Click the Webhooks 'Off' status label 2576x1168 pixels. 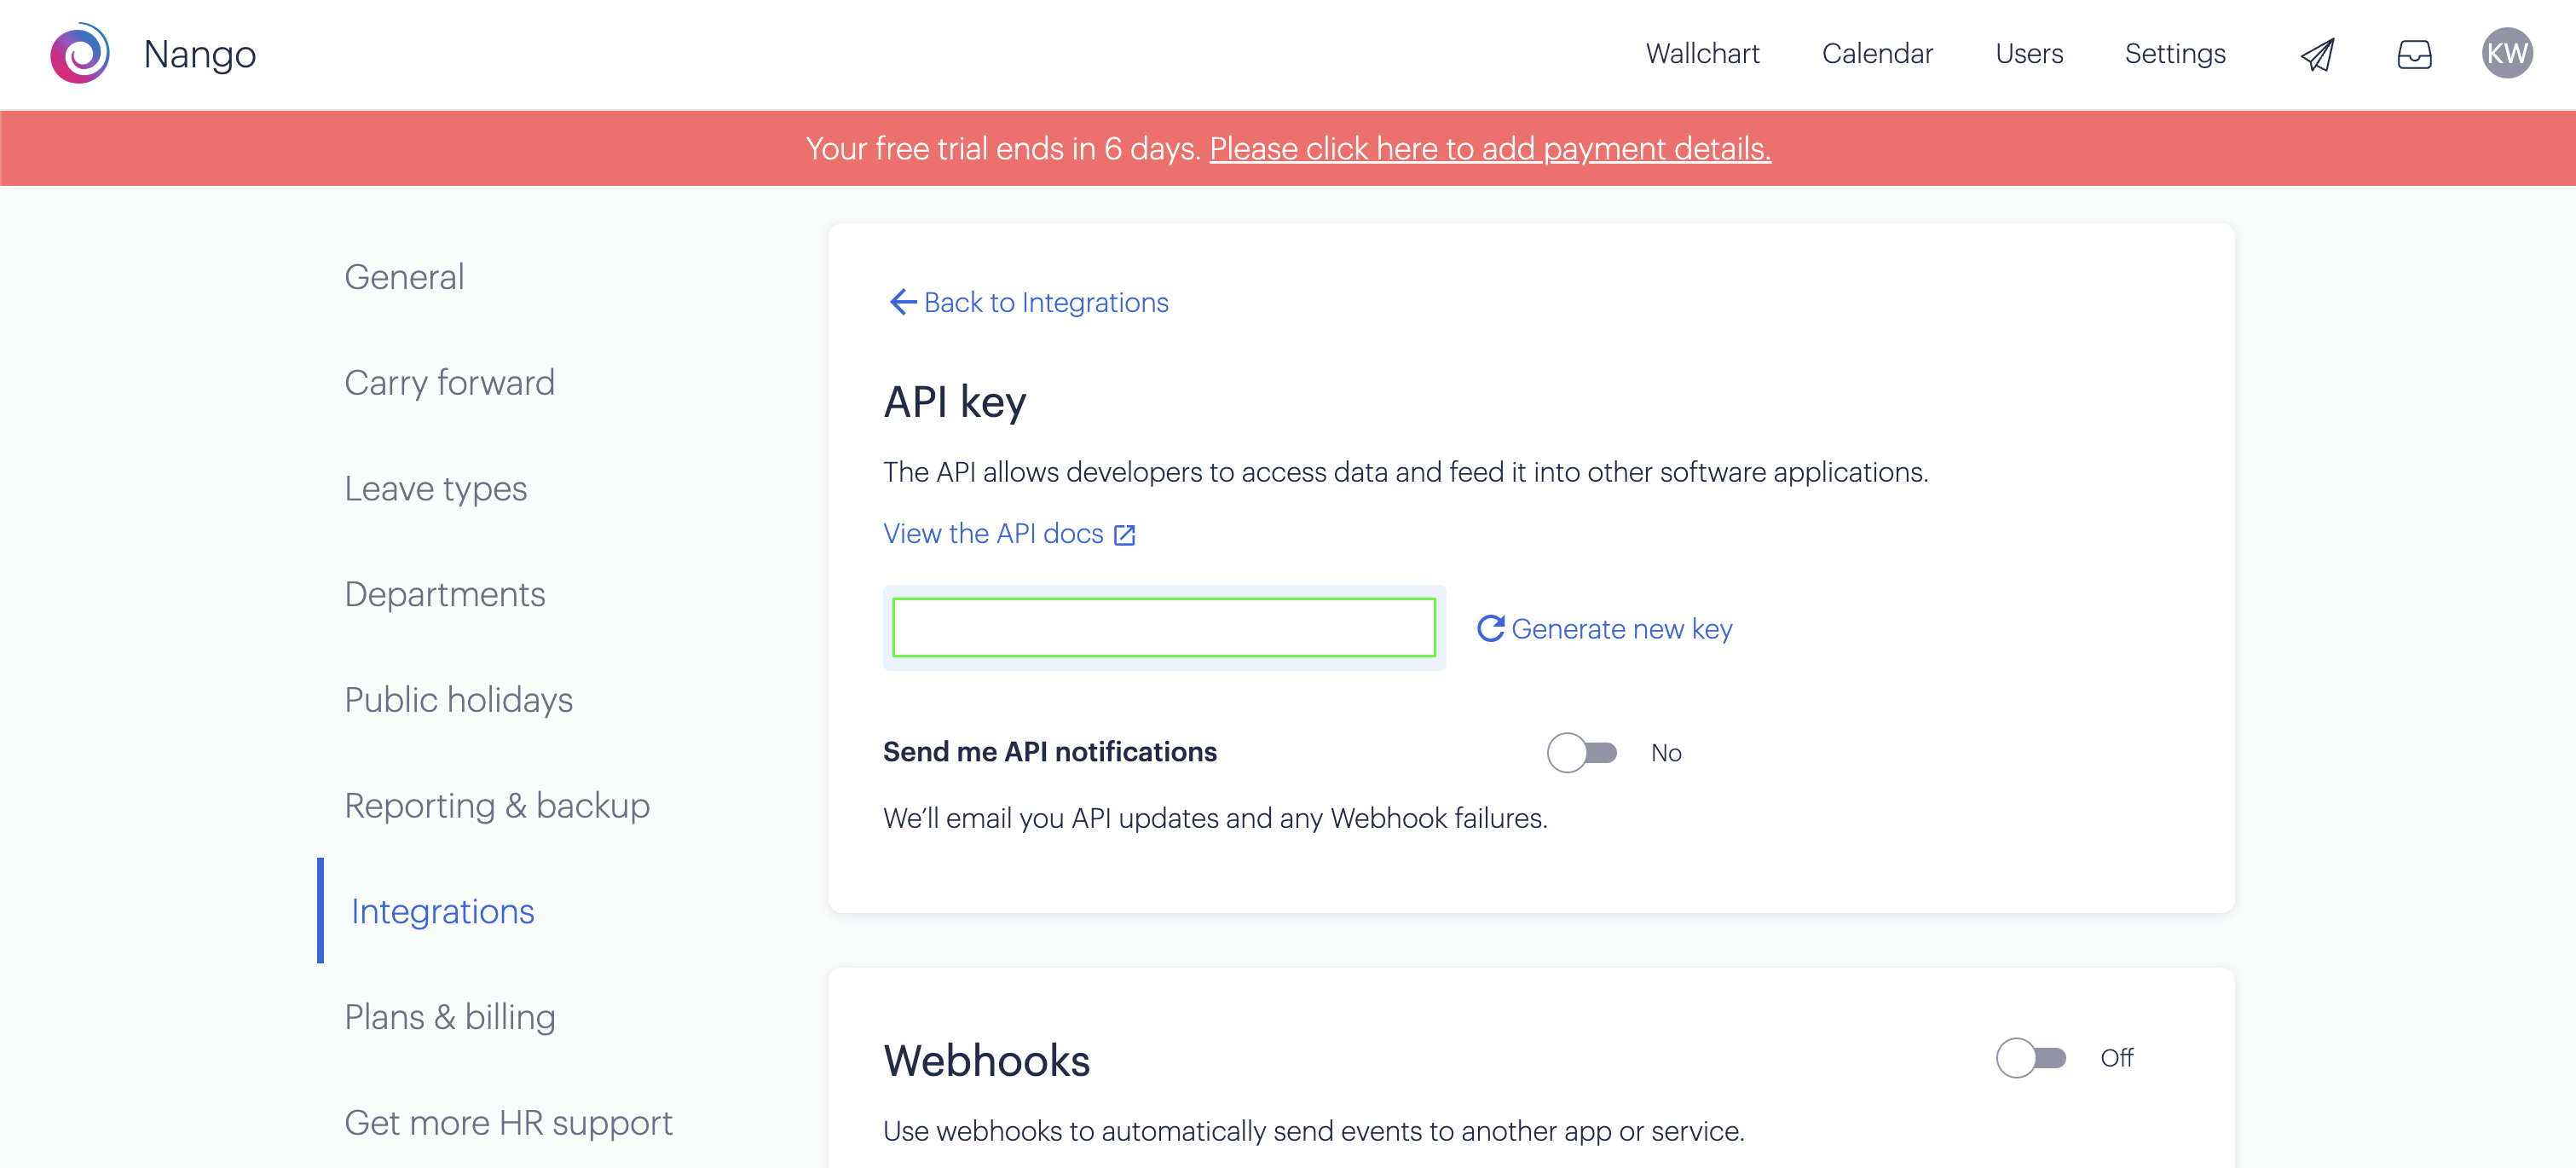[2116, 1058]
